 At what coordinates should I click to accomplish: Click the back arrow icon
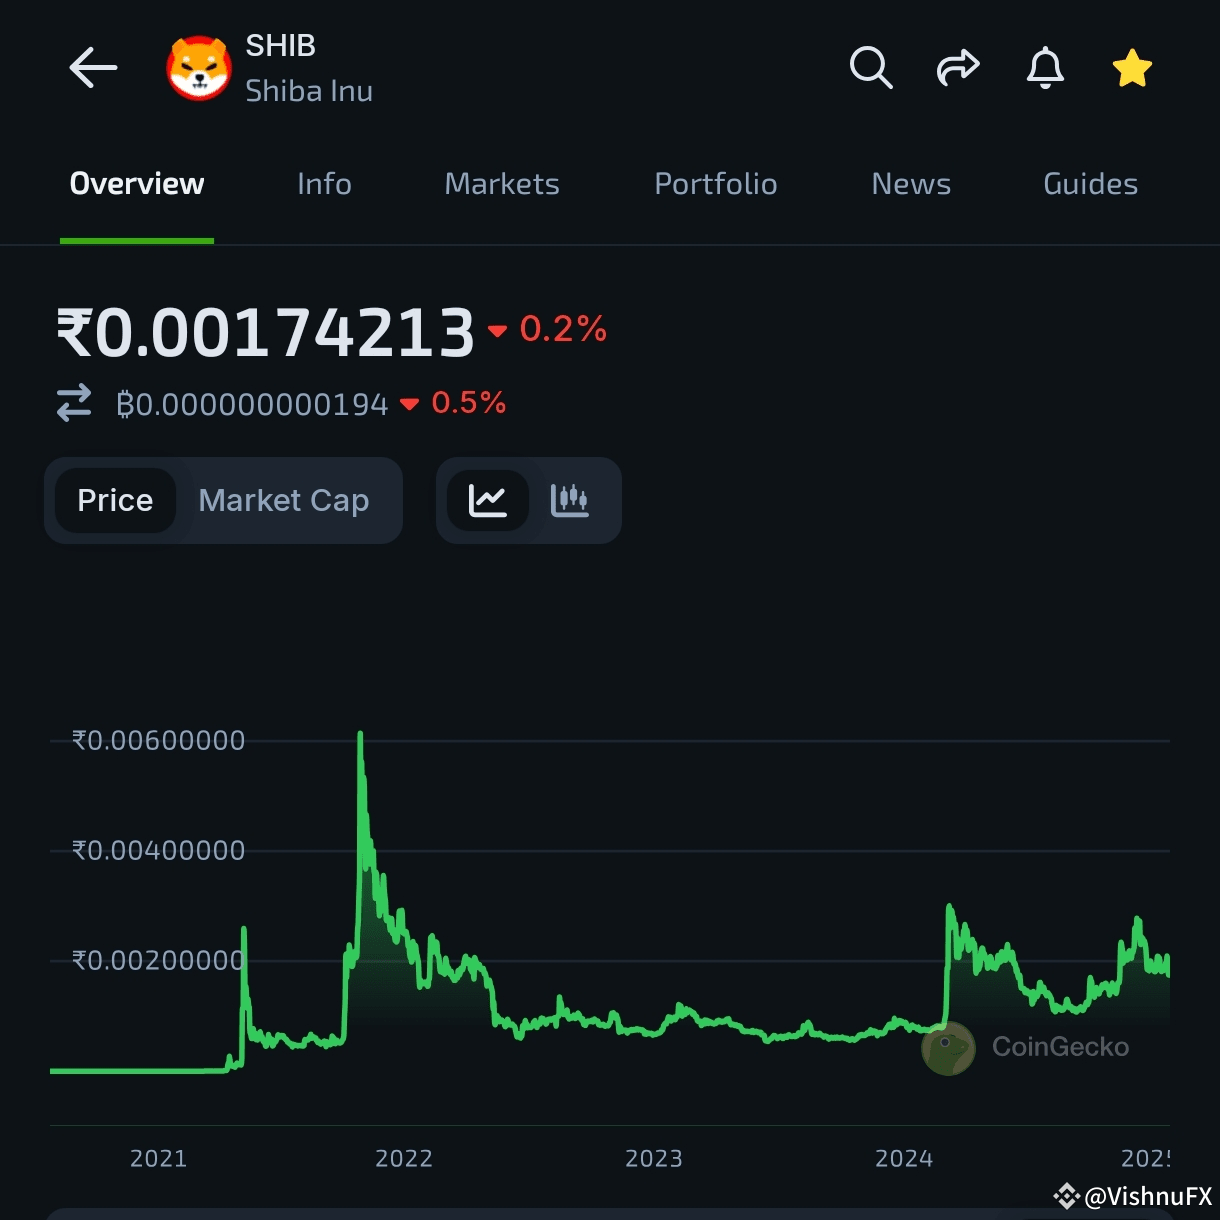[93, 68]
